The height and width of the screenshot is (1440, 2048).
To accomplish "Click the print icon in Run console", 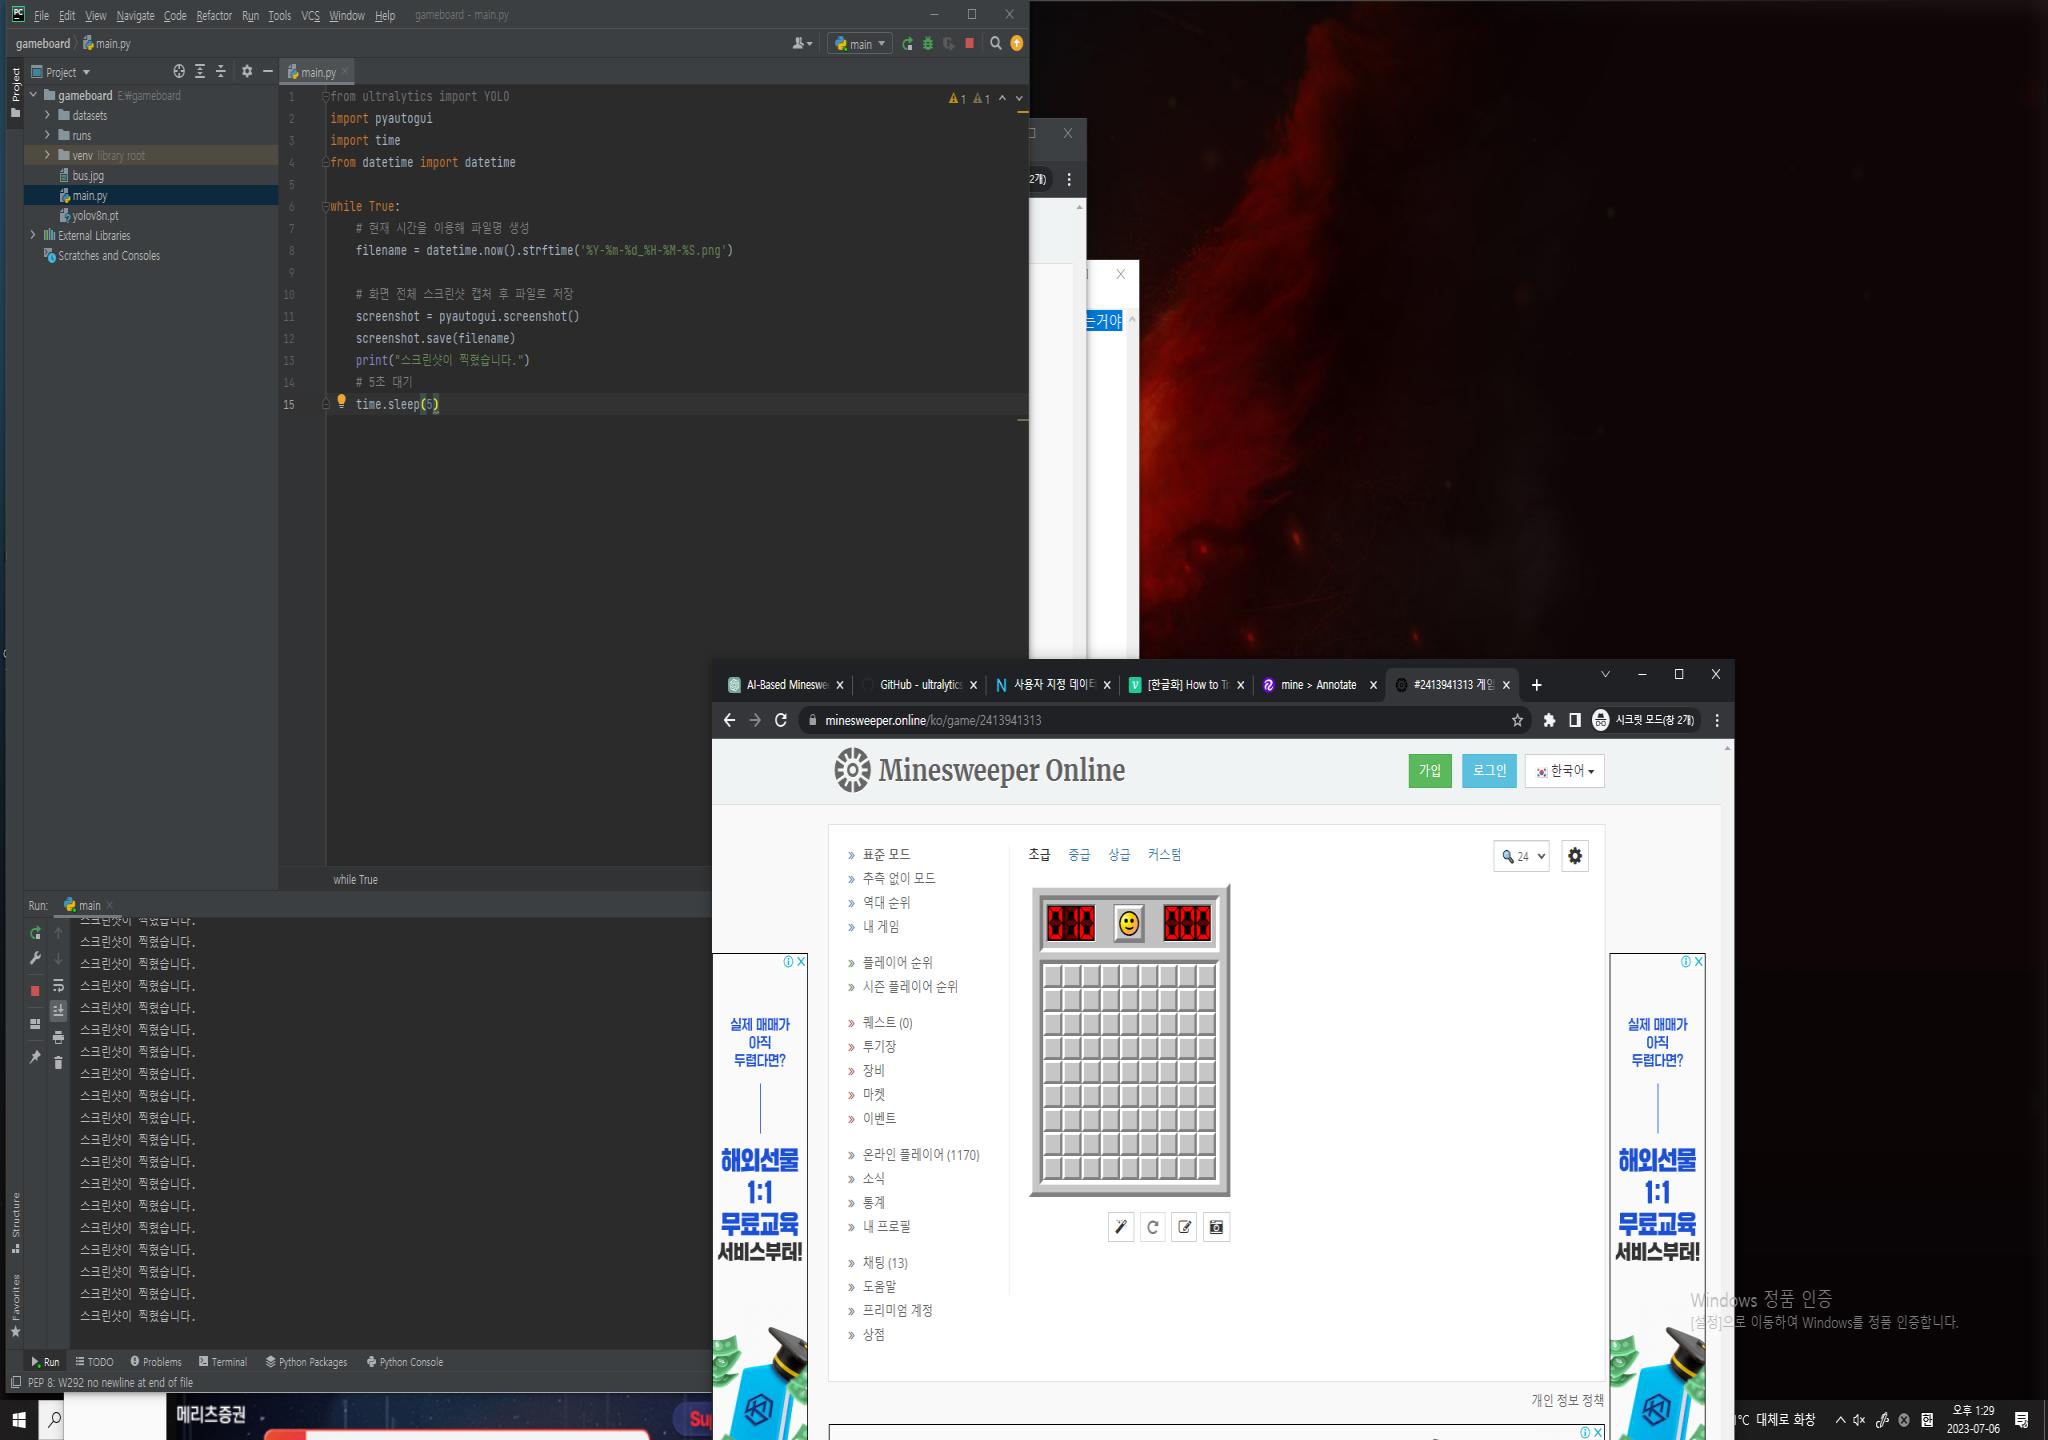I will coord(58,1038).
